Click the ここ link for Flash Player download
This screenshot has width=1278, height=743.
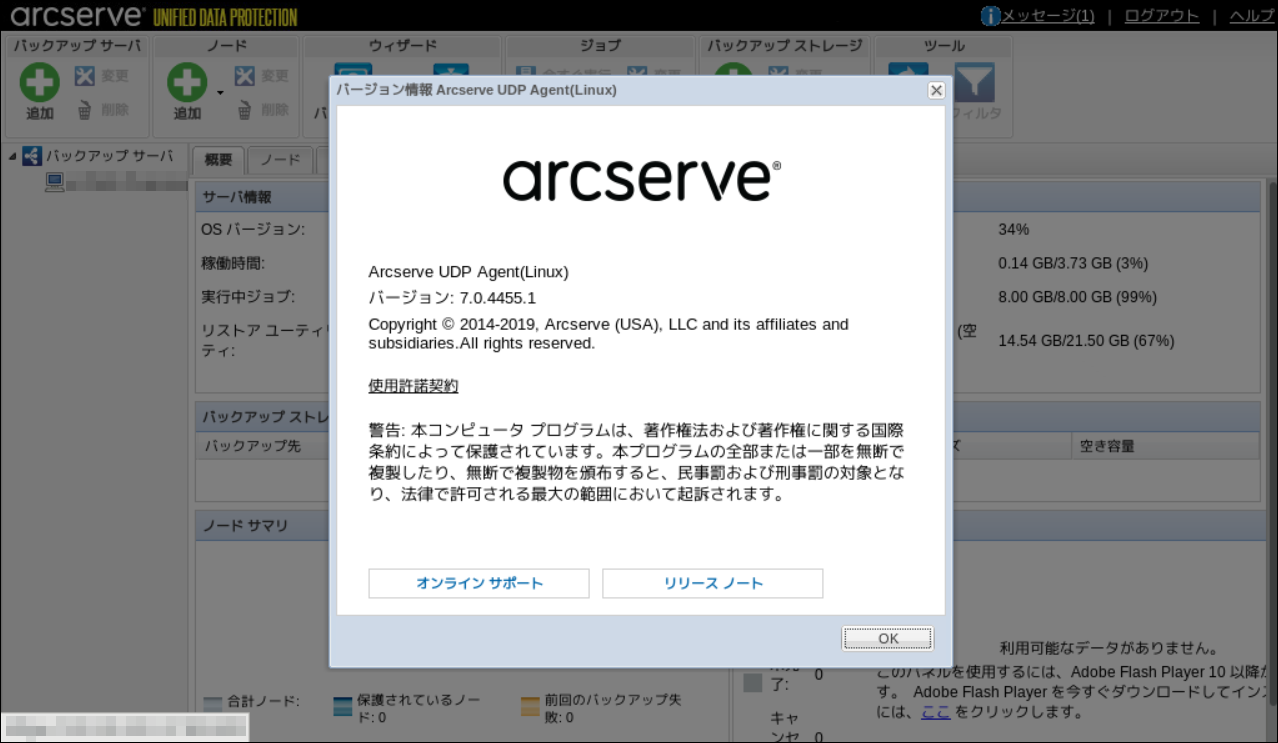click(936, 713)
